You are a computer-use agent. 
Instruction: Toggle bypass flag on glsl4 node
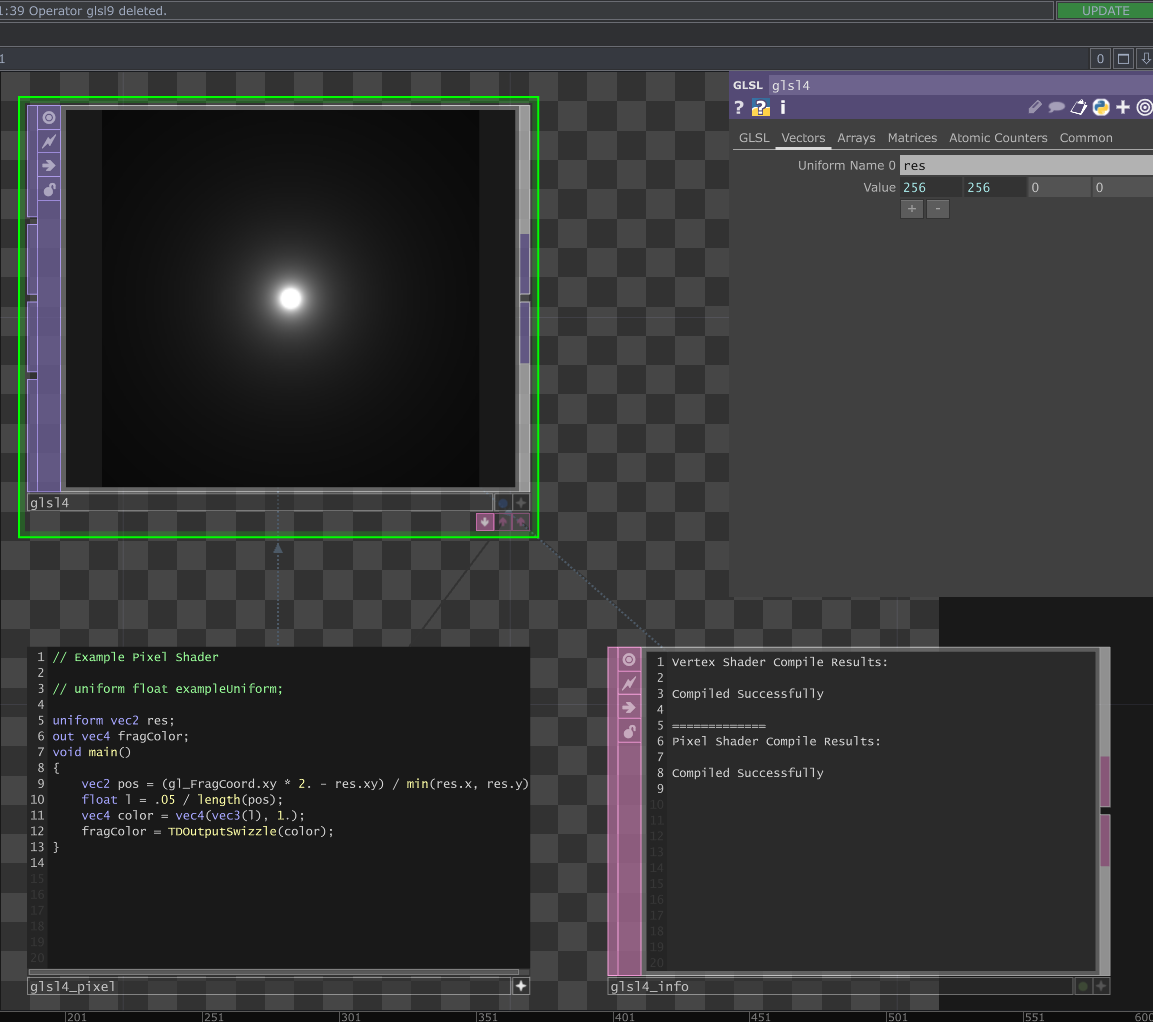49,141
